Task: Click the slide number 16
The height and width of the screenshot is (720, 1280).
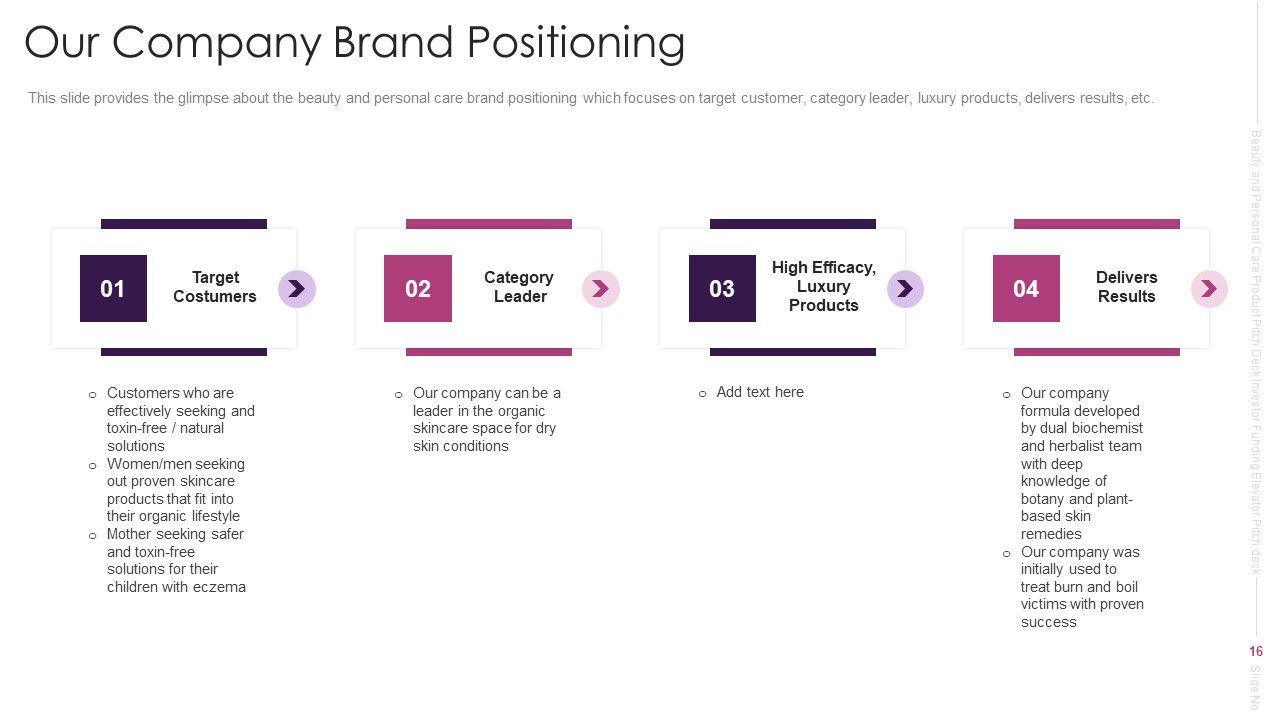Action: tap(1255, 651)
